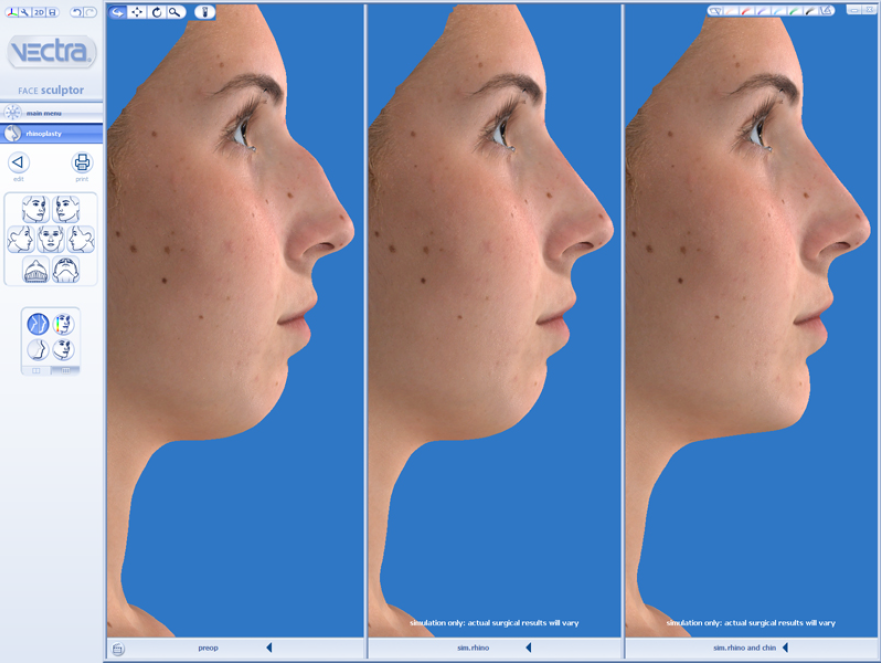The image size is (881, 663).
Task: Click the sim.rhino label
Action: point(473,648)
